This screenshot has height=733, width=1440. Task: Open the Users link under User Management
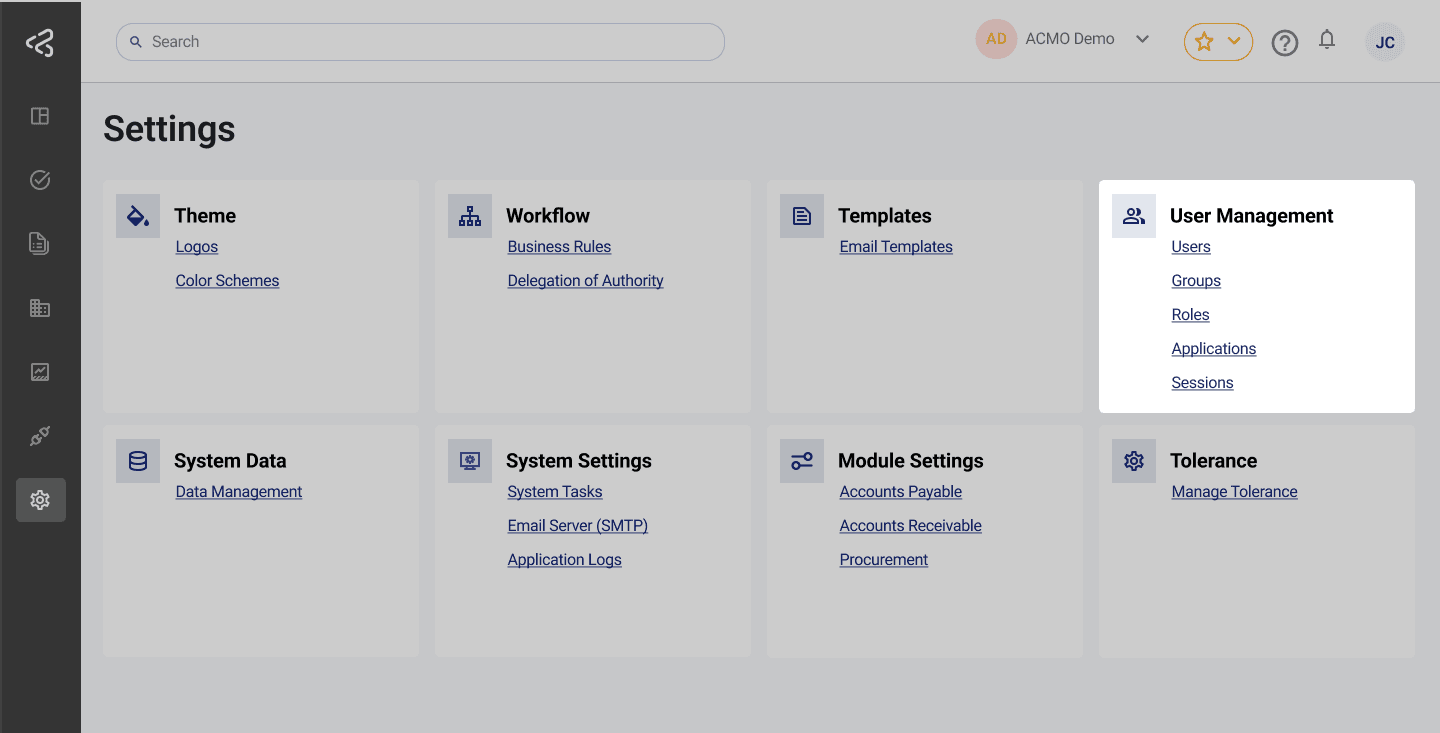click(1191, 246)
